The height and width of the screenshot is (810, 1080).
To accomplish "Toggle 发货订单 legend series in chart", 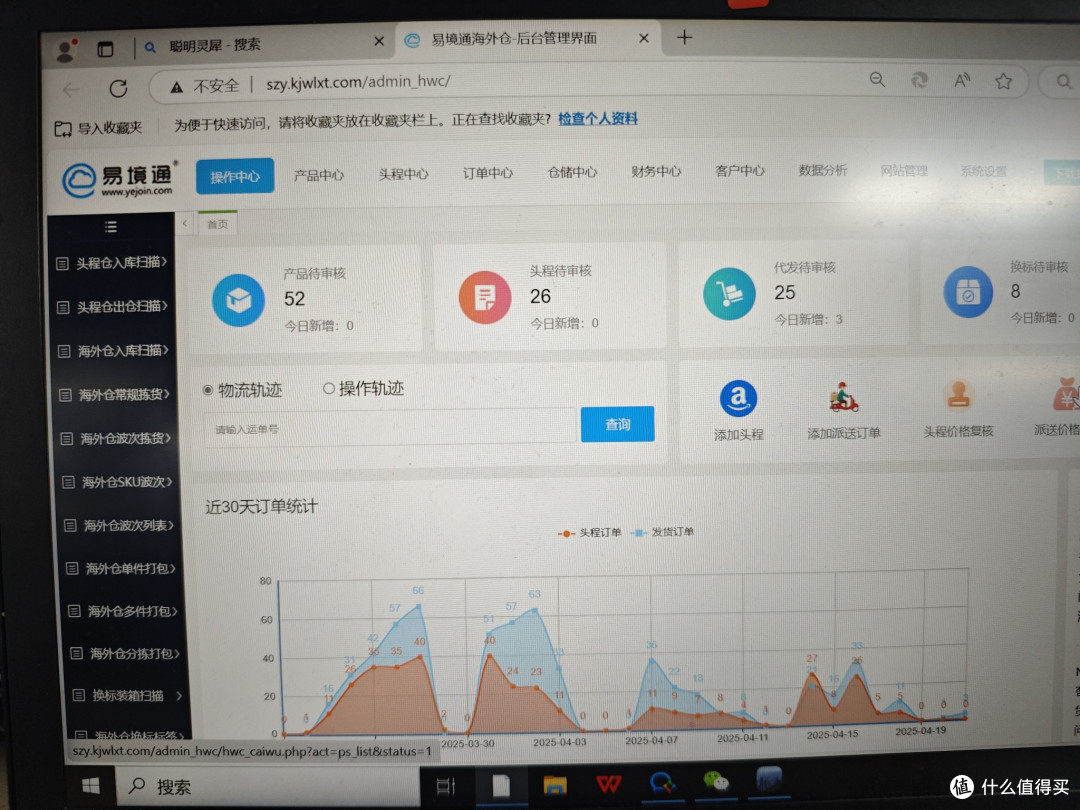I will [x=662, y=532].
